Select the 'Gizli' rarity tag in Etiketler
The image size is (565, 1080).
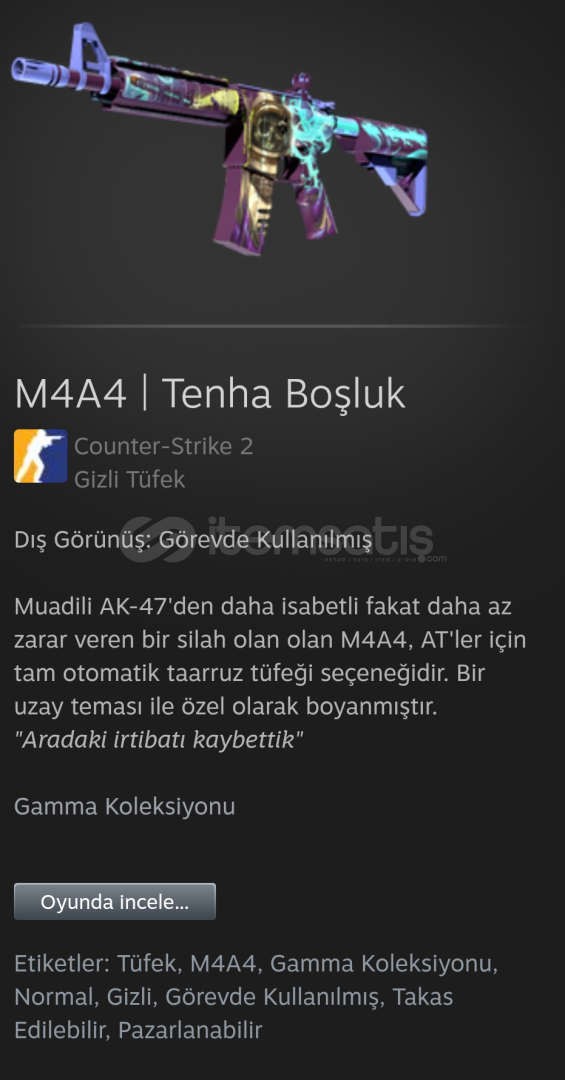[132, 997]
